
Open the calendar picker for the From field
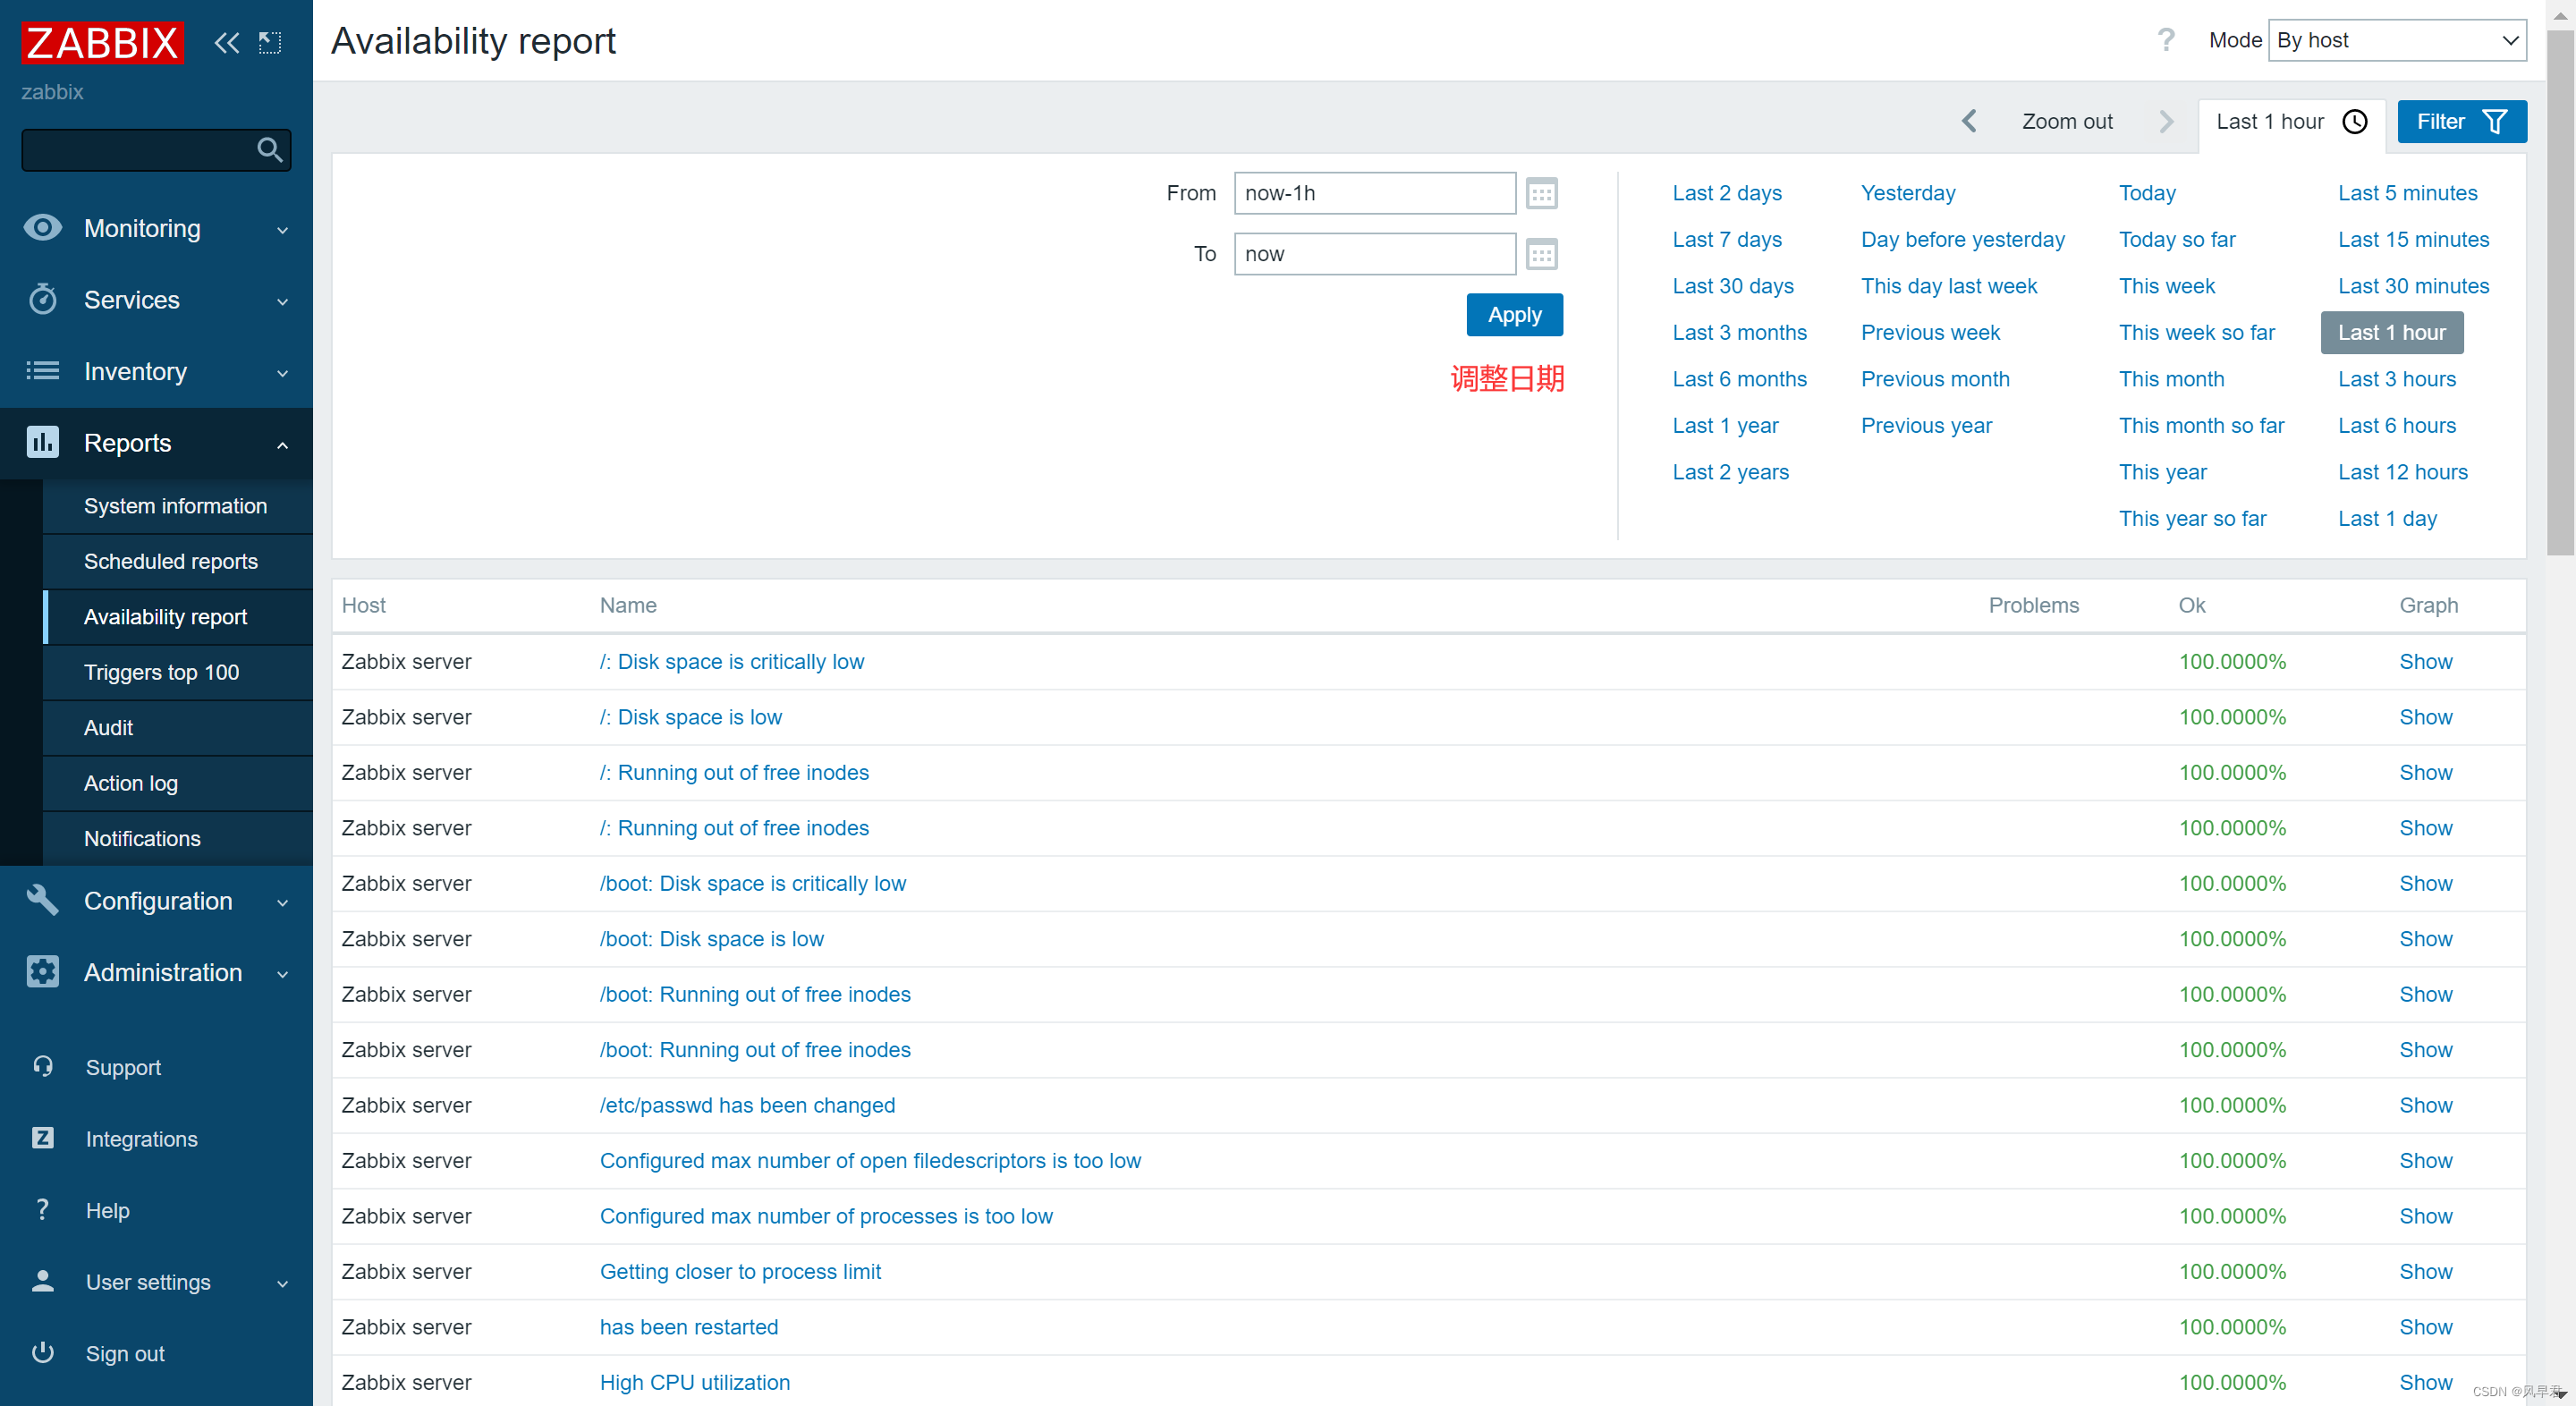pyautogui.click(x=1541, y=193)
